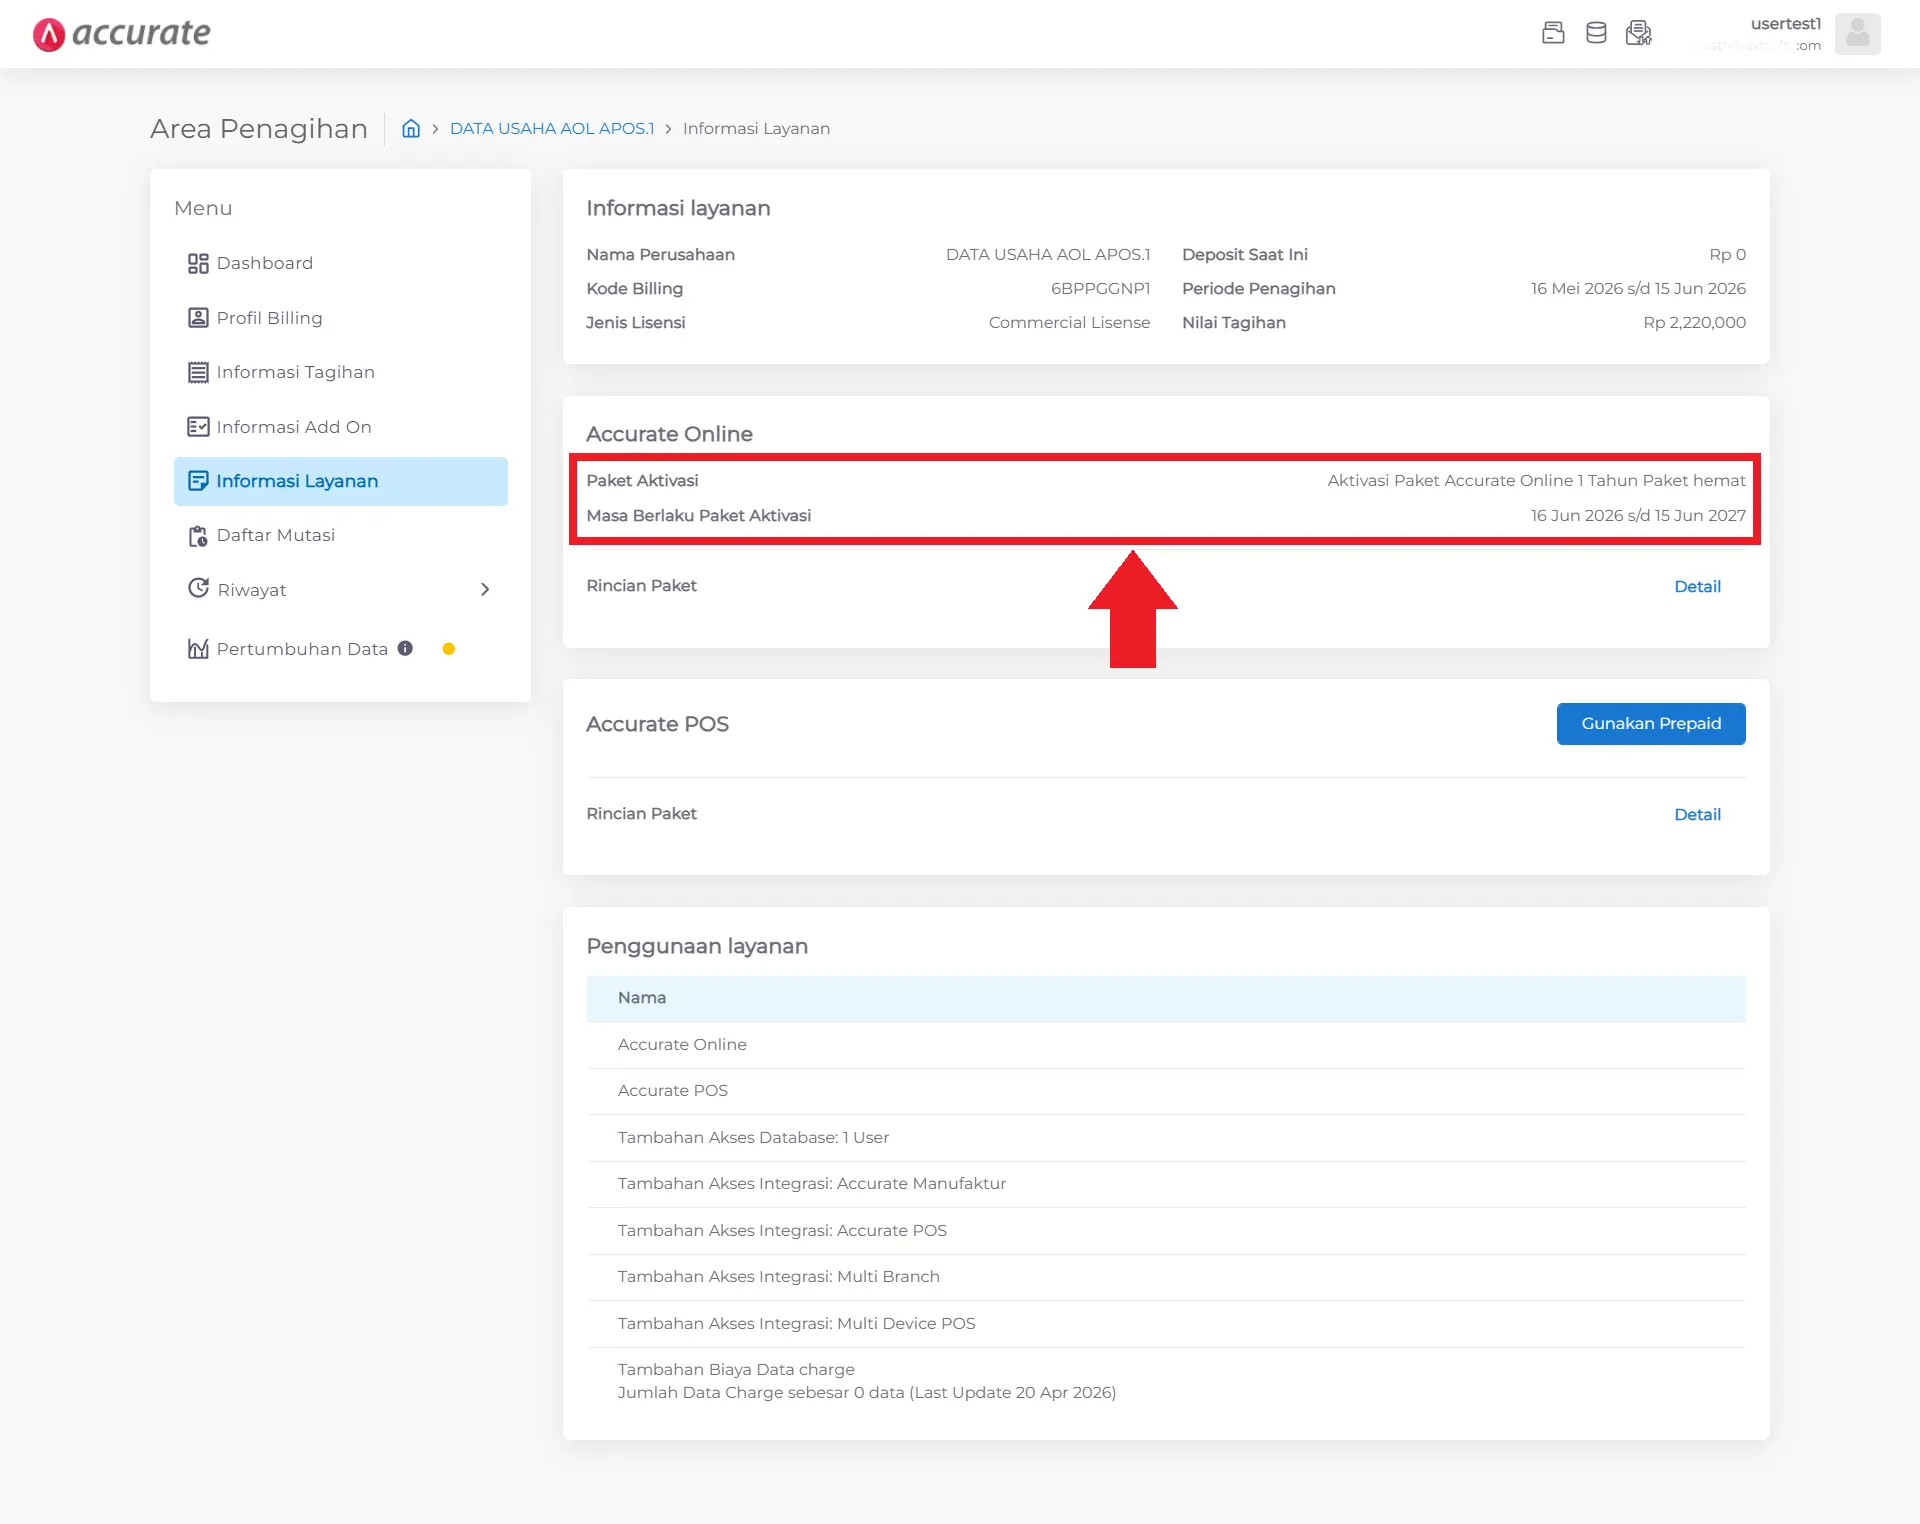
Task: Click the Penggunaan layanan section heading
Action: point(697,947)
